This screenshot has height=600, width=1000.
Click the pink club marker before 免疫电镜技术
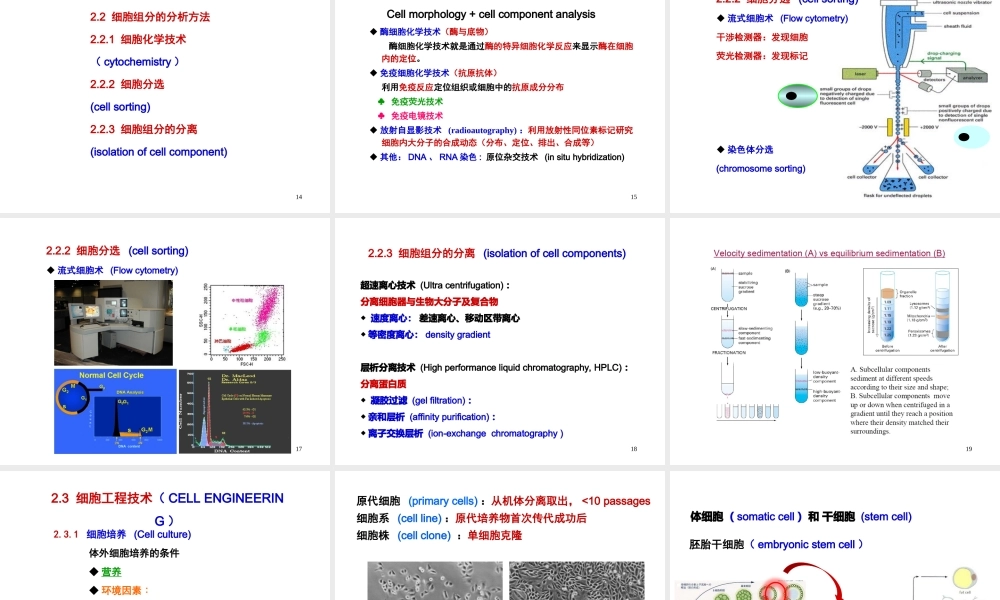[382, 116]
